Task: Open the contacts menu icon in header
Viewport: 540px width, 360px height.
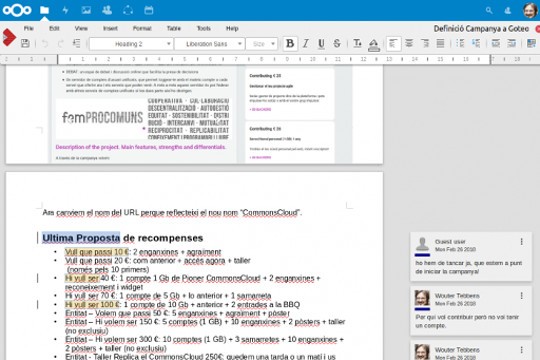Action: 508,11
